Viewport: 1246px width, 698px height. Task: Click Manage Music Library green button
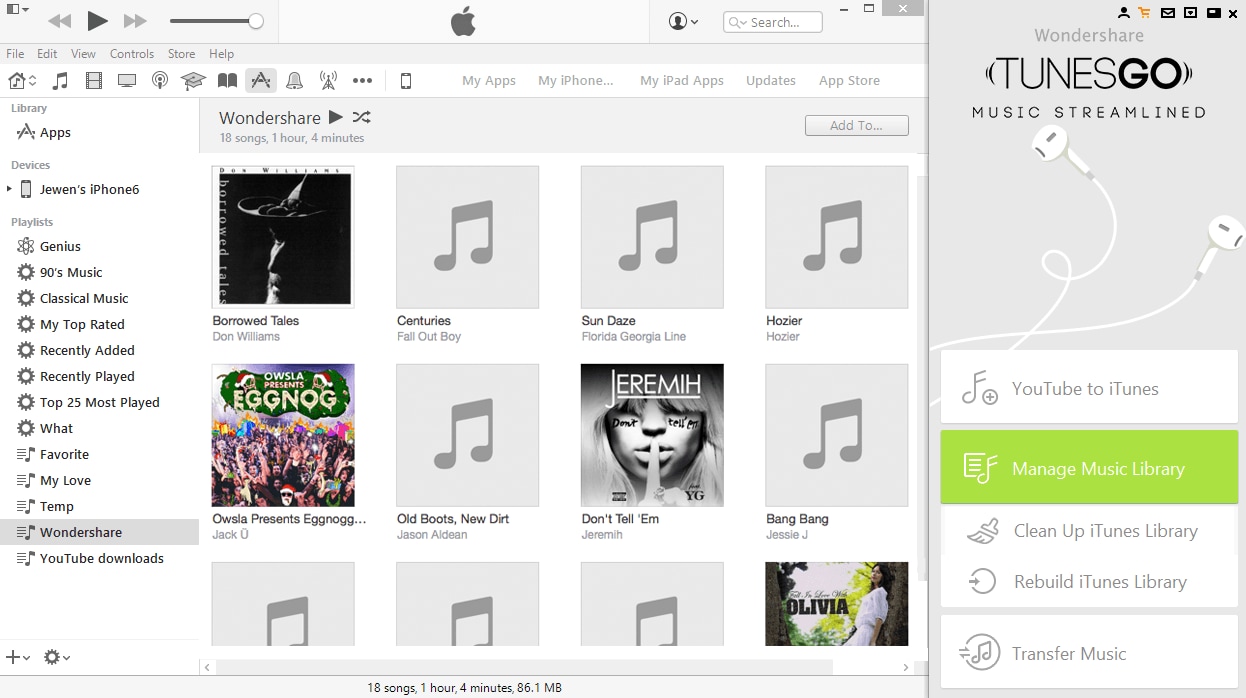[x=1089, y=467]
